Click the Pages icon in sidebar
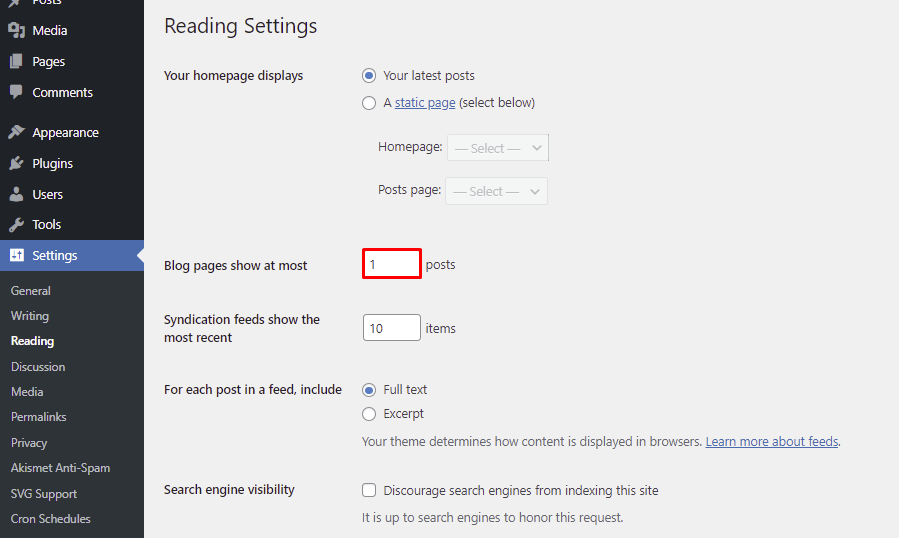 [16, 62]
